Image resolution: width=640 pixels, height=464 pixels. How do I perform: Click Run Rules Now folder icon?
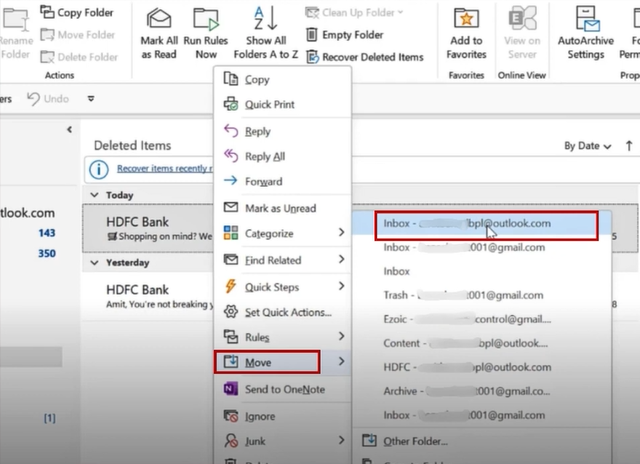[x=206, y=19]
